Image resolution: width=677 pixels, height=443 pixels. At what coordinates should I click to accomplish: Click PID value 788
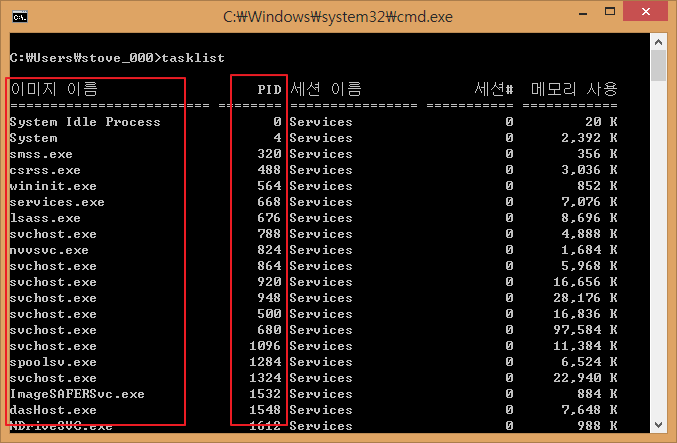(x=269, y=234)
